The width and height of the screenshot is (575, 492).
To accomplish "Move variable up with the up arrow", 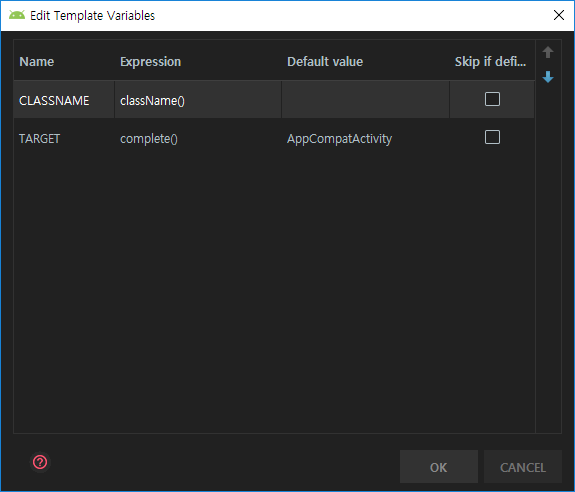I will [548, 52].
